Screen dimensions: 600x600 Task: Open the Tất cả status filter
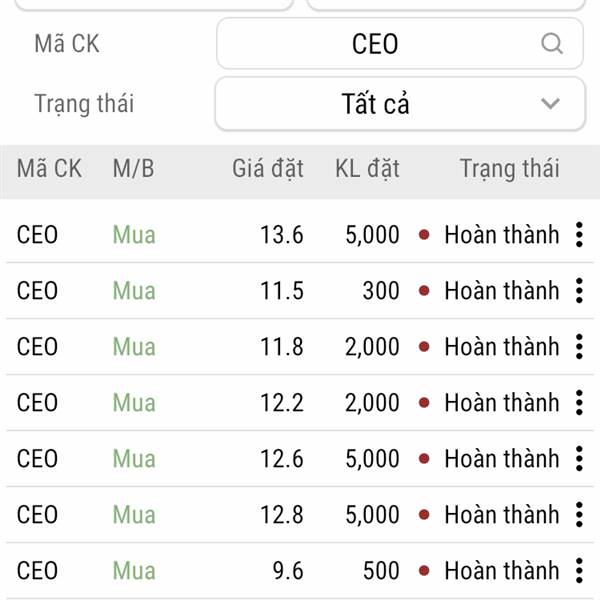coord(400,104)
